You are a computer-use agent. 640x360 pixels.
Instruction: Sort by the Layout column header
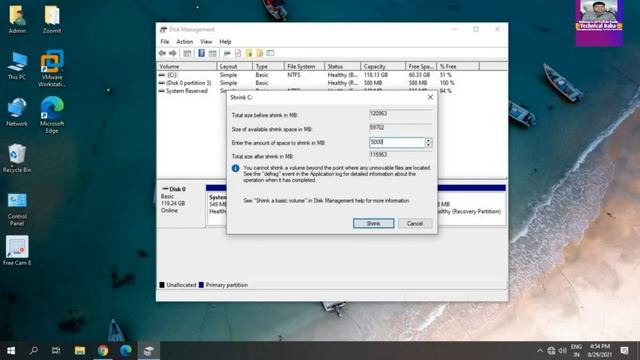234,66
